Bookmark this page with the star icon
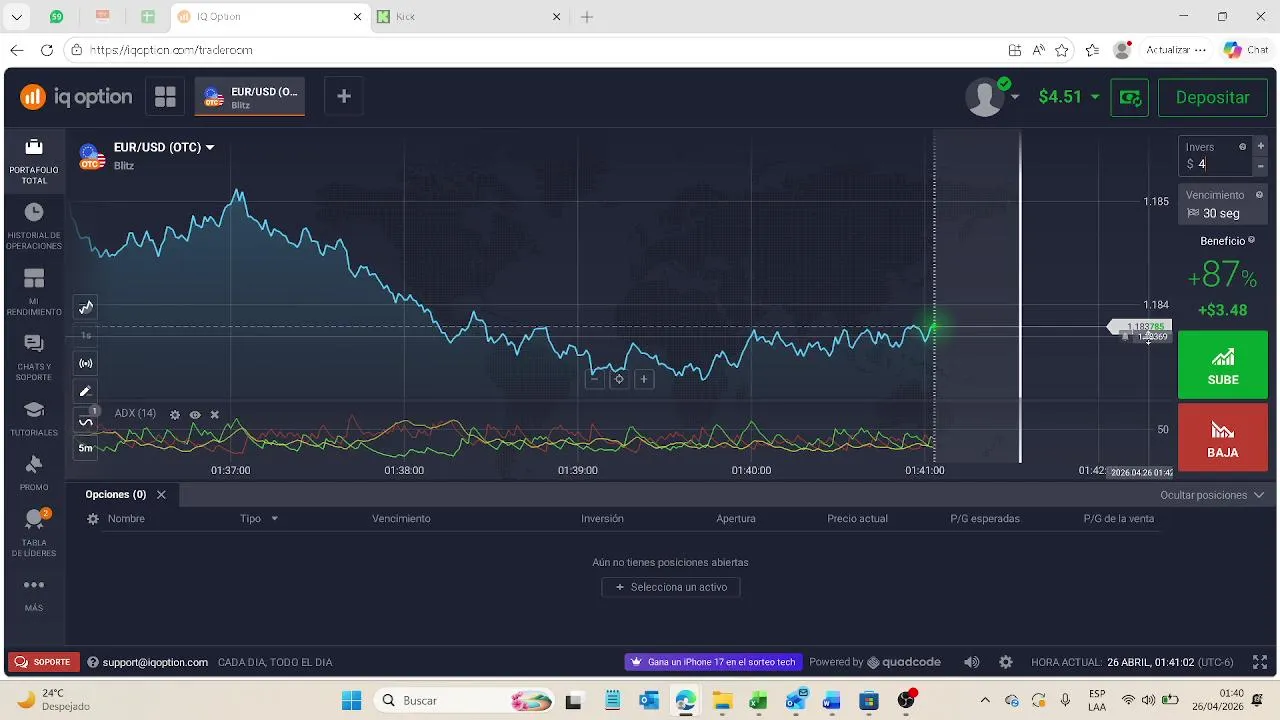Image resolution: width=1280 pixels, height=720 pixels. [1062, 50]
